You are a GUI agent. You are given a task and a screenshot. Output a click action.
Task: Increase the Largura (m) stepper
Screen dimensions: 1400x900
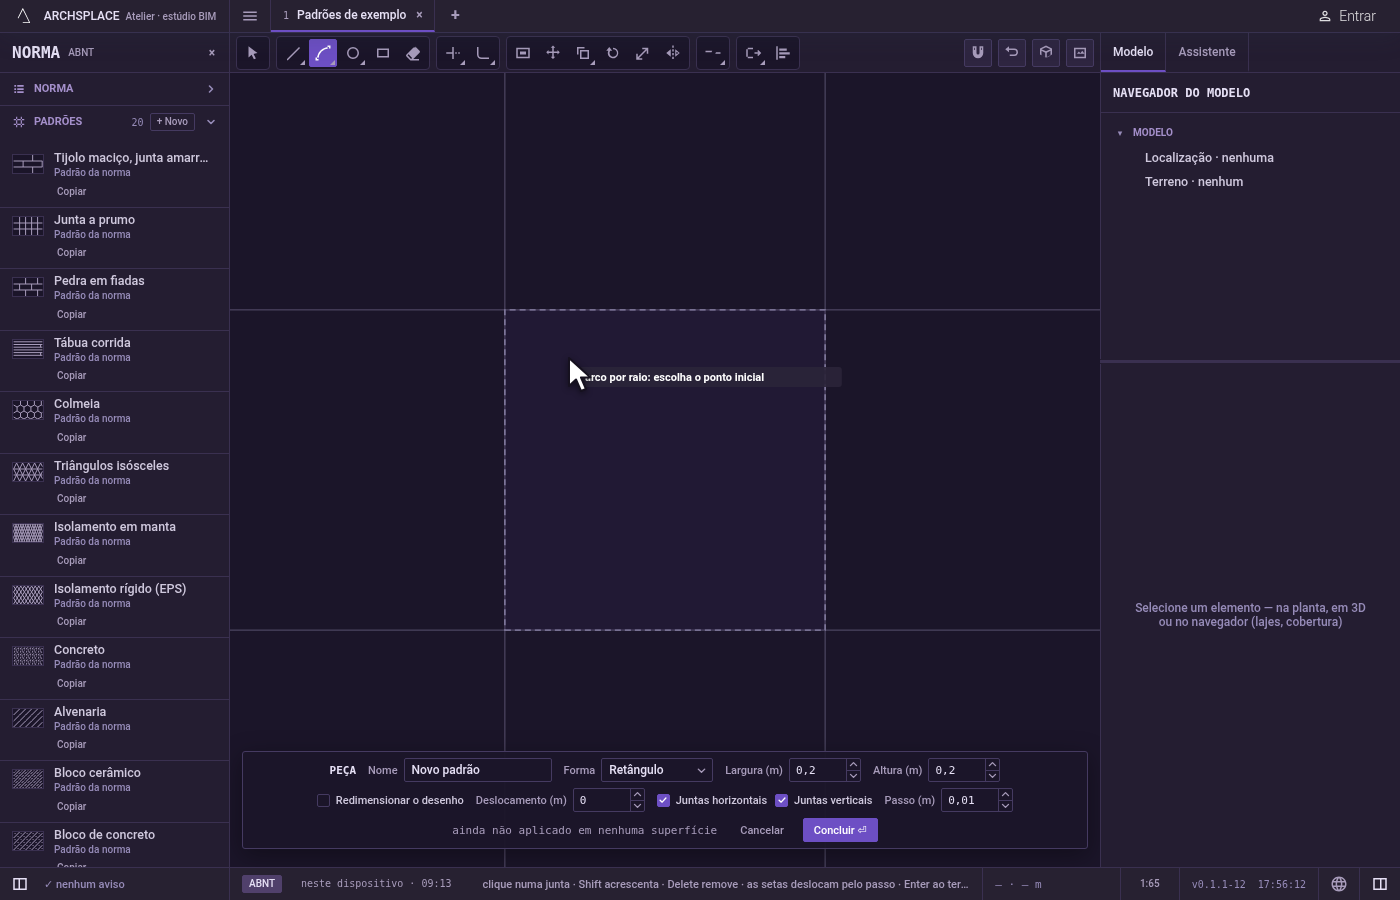coord(853,765)
